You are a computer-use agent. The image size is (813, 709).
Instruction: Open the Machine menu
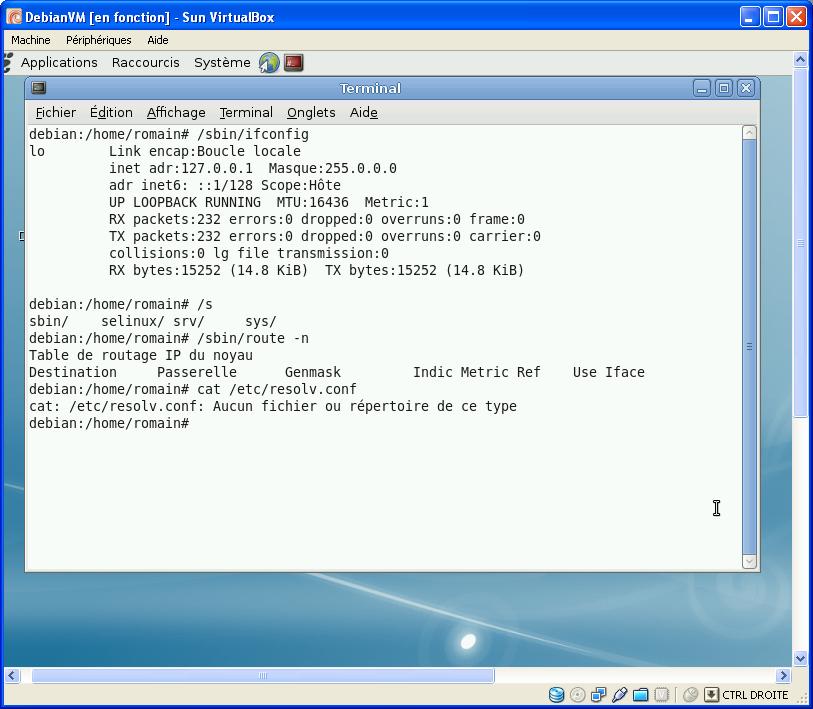pos(31,40)
